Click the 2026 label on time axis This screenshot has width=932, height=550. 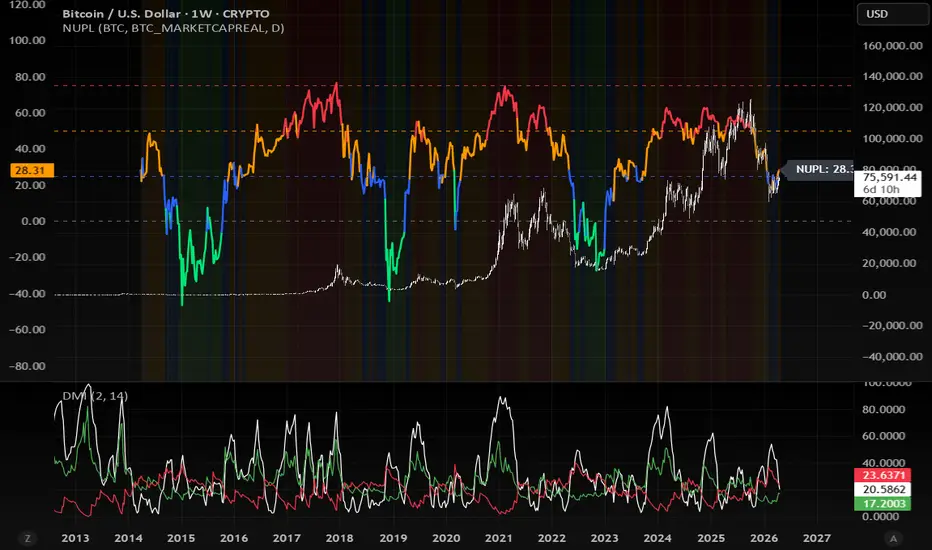click(764, 538)
